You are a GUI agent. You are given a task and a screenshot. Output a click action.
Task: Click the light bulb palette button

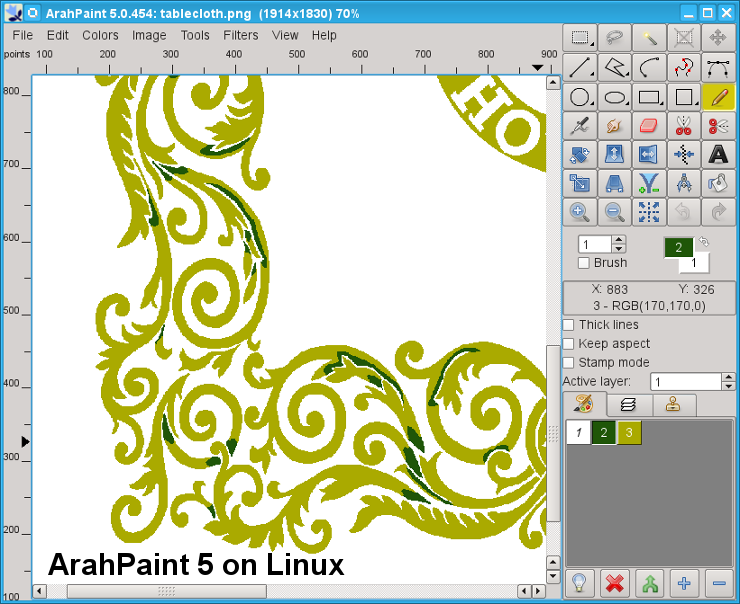coord(579,583)
